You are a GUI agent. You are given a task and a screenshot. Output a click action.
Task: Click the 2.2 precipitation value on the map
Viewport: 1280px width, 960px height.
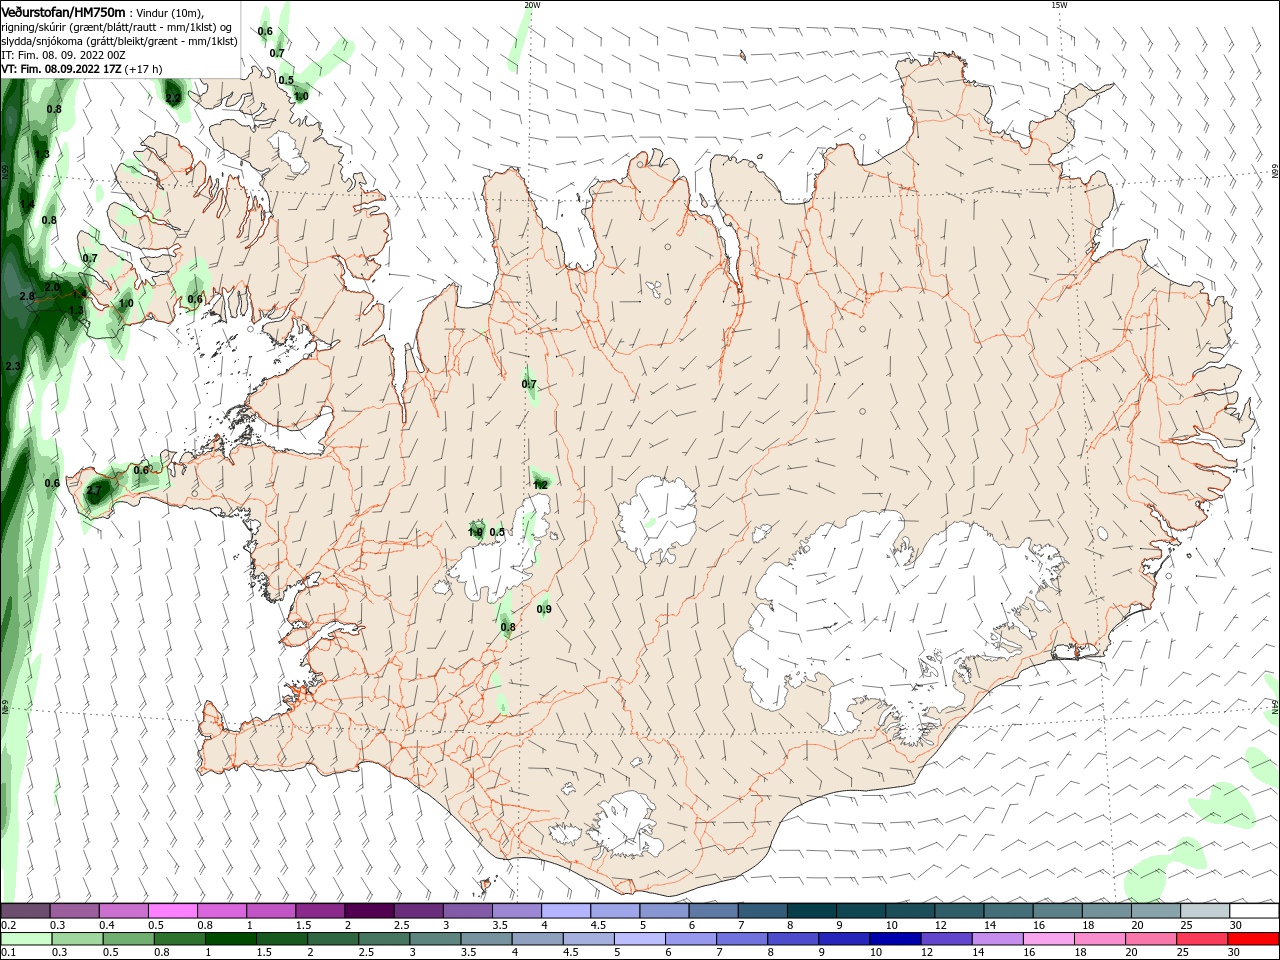pyautogui.click(x=173, y=98)
